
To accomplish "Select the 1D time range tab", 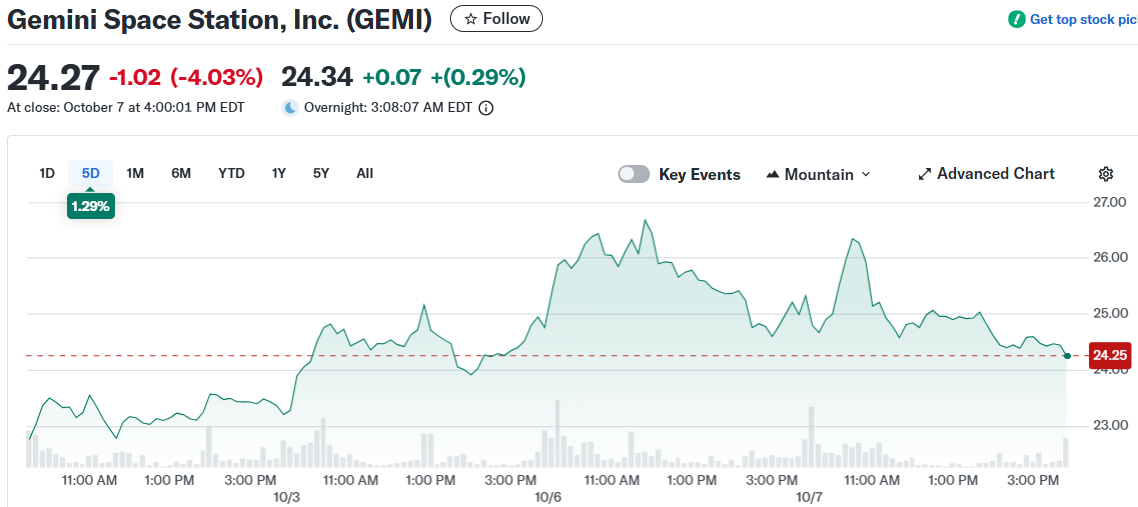I will pyautogui.click(x=47, y=173).
